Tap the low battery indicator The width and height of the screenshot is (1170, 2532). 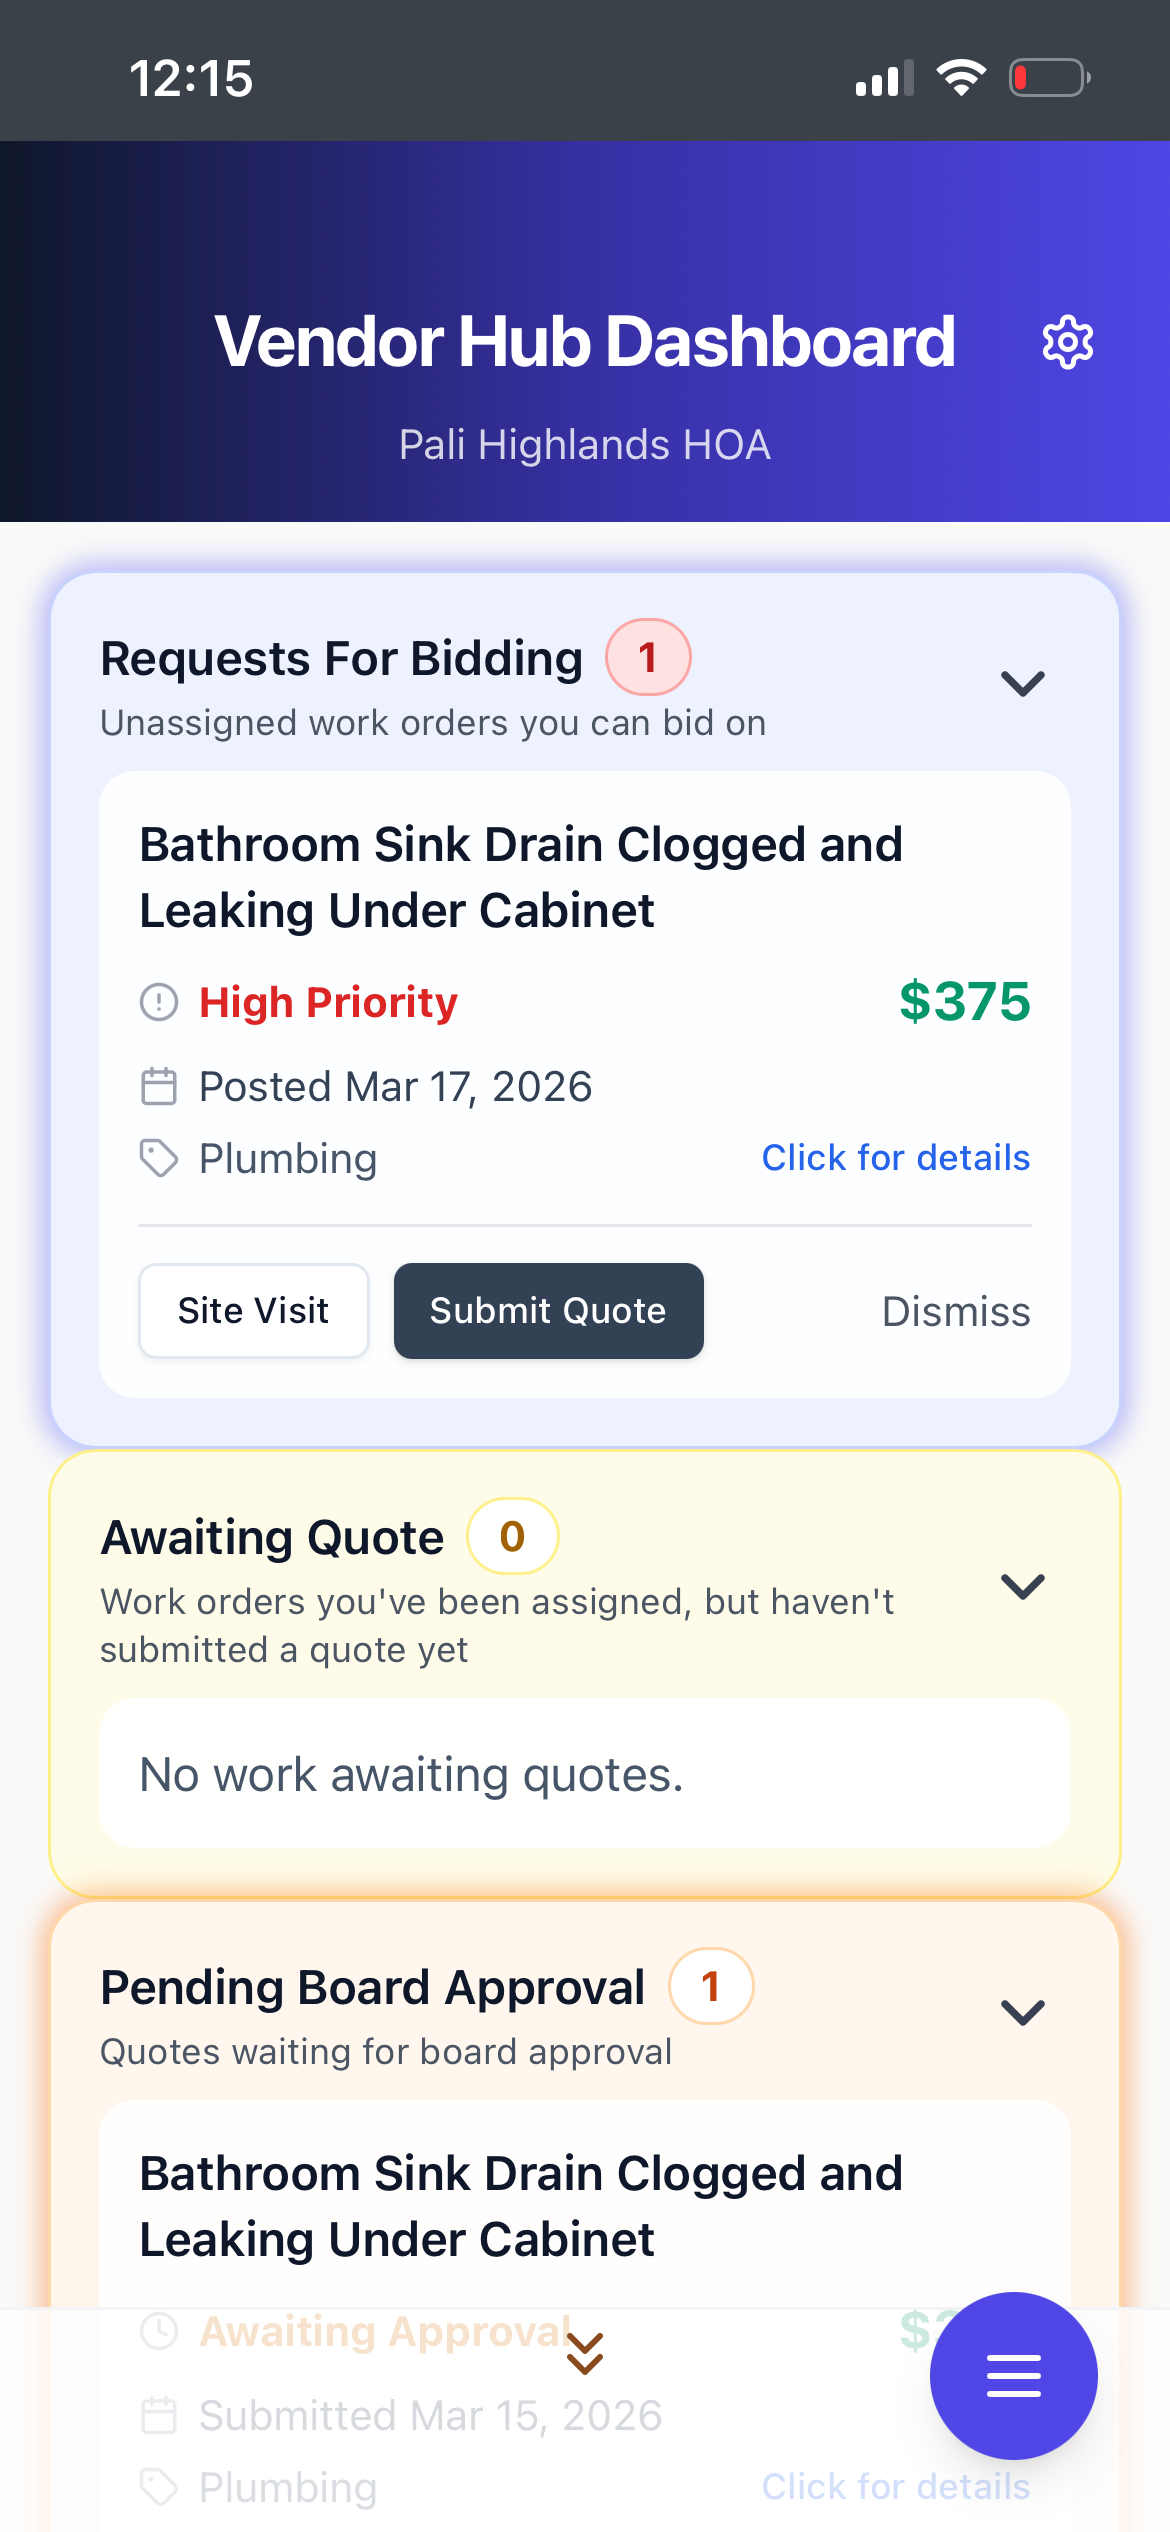coord(1049,77)
